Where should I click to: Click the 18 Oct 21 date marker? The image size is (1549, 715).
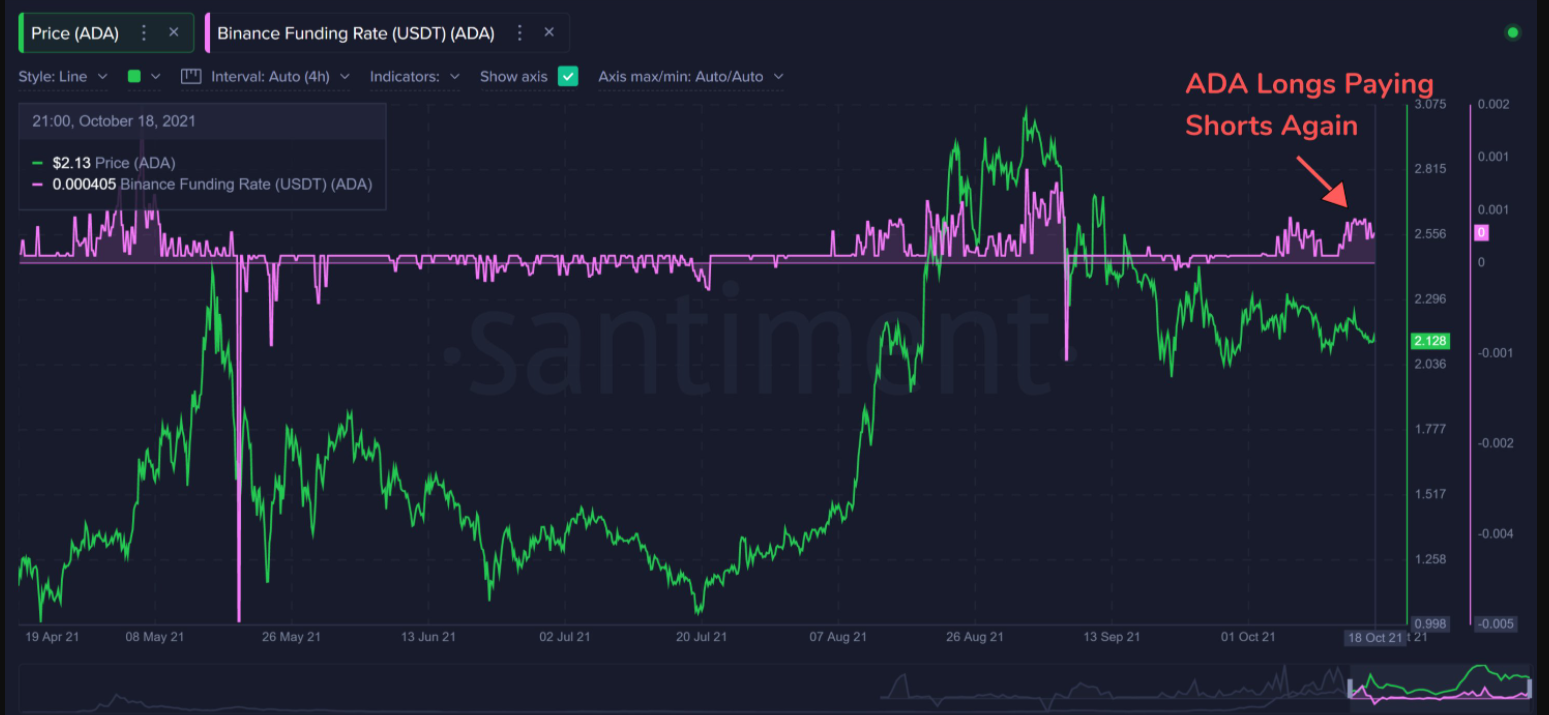1375,638
